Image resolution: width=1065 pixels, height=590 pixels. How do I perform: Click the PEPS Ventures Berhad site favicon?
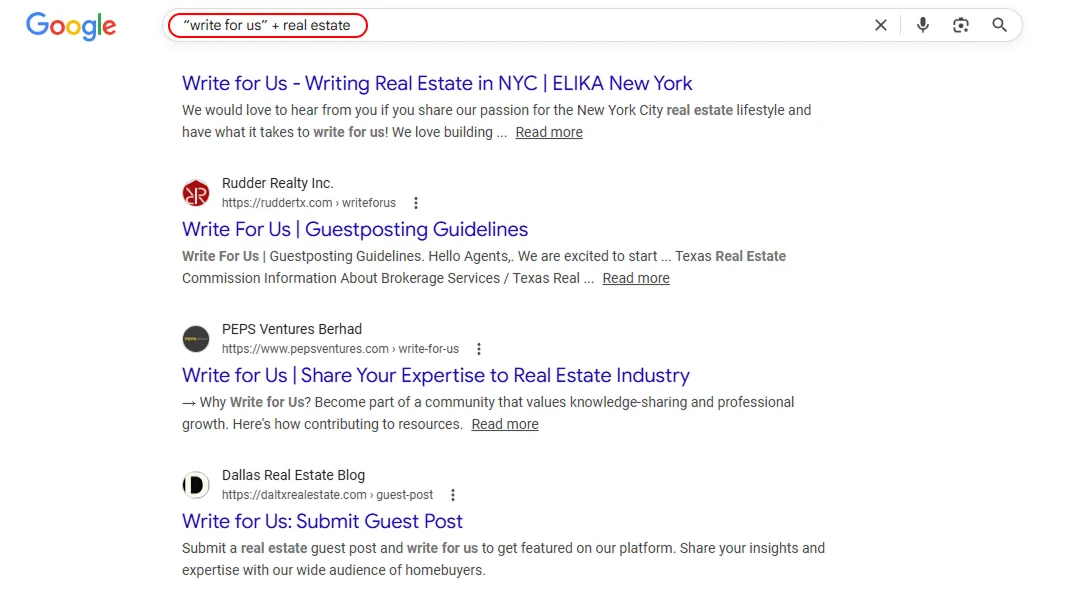(x=195, y=338)
